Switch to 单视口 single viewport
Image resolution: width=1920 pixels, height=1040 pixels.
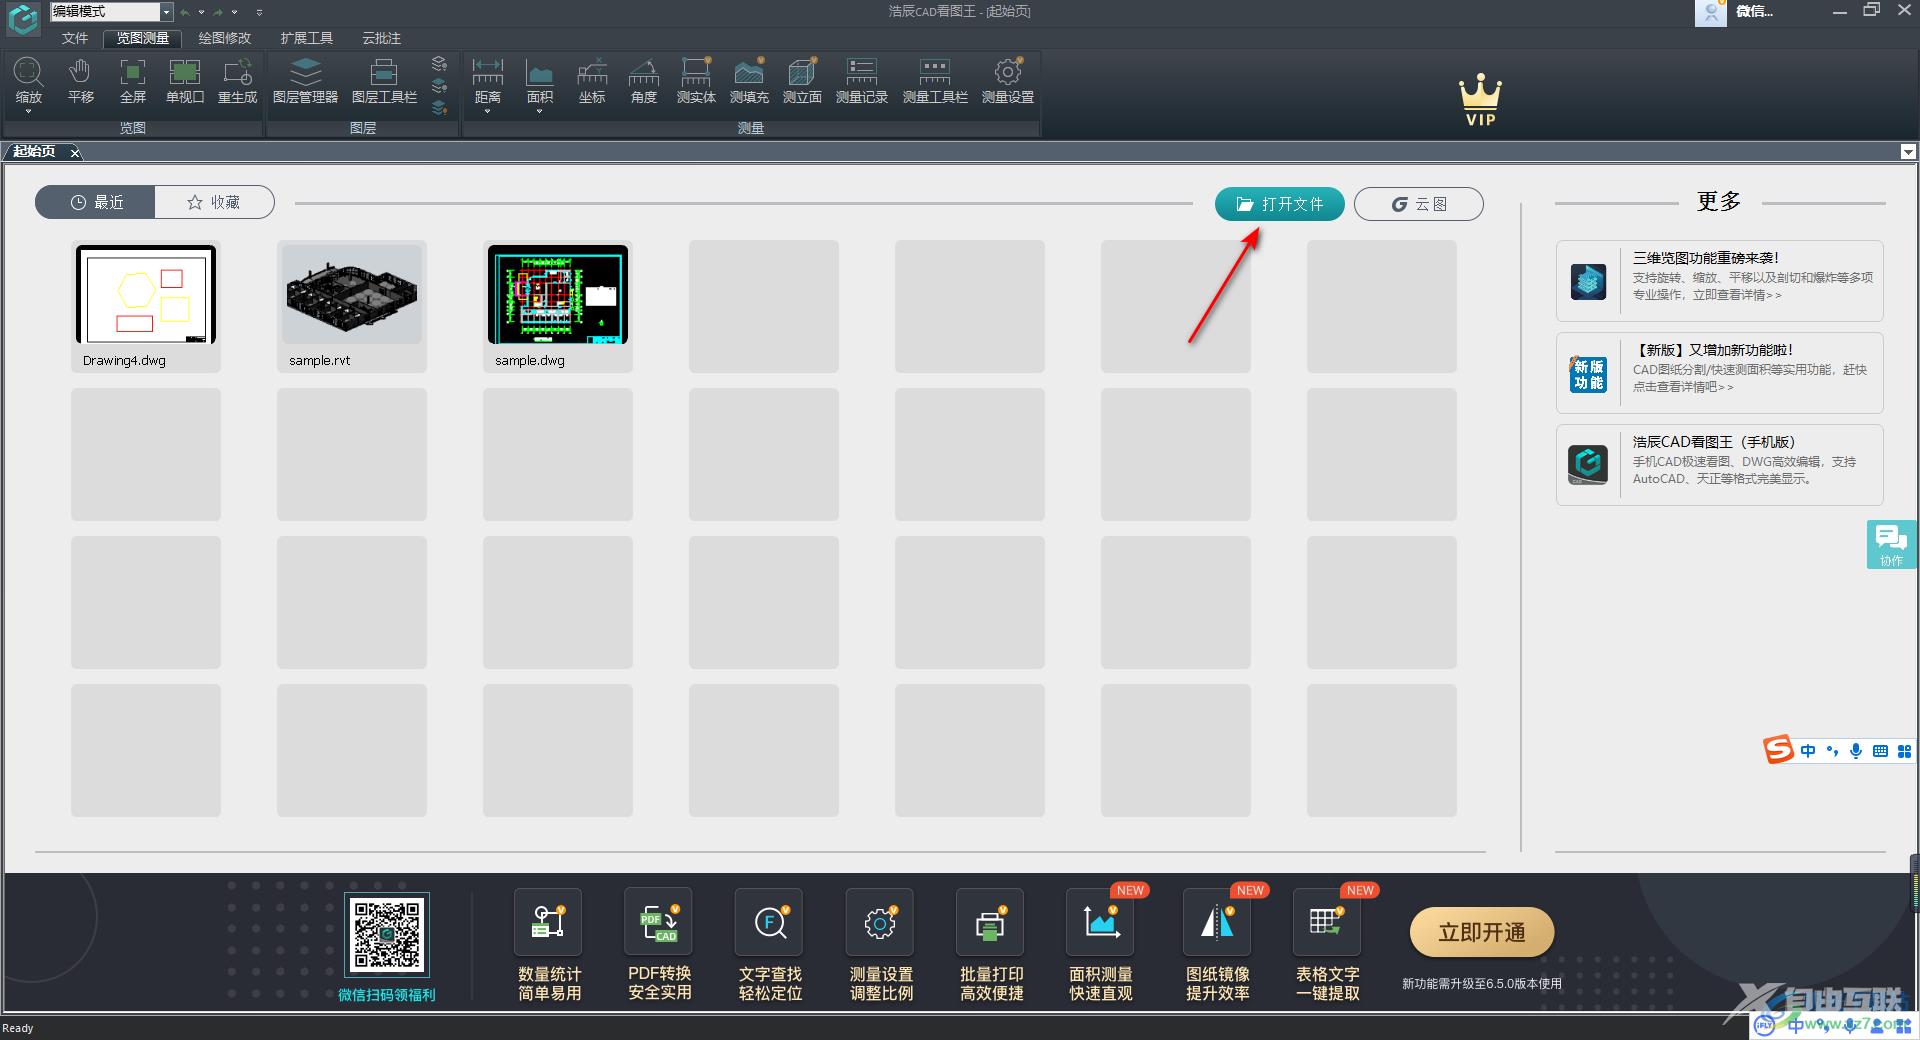(185, 80)
